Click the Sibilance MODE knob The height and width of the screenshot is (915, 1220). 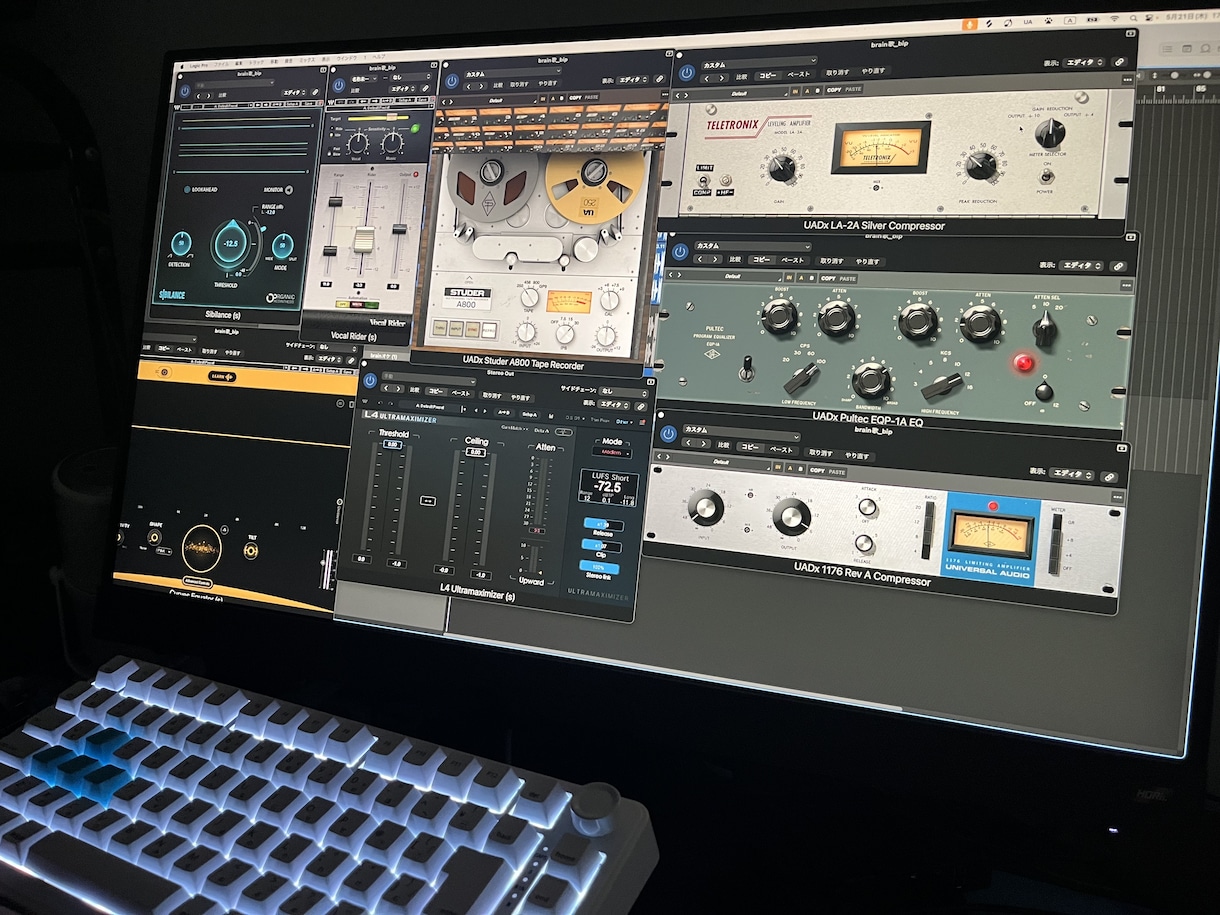[x=283, y=246]
